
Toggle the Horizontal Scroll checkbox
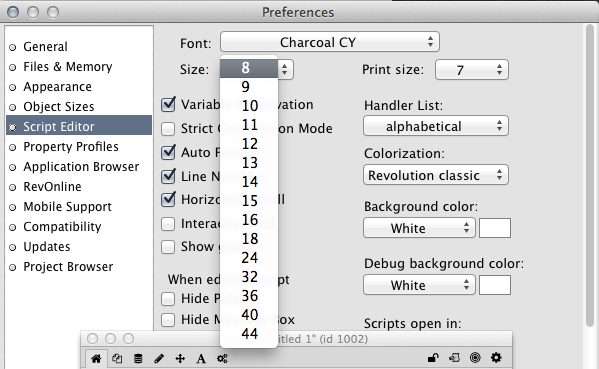(168, 199)
